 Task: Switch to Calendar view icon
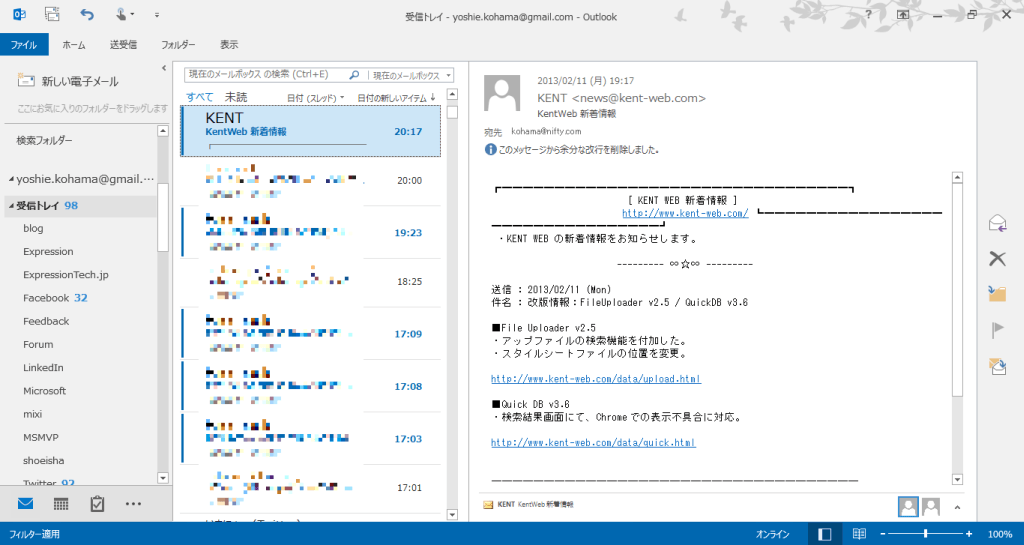click(x=61, y=503)
